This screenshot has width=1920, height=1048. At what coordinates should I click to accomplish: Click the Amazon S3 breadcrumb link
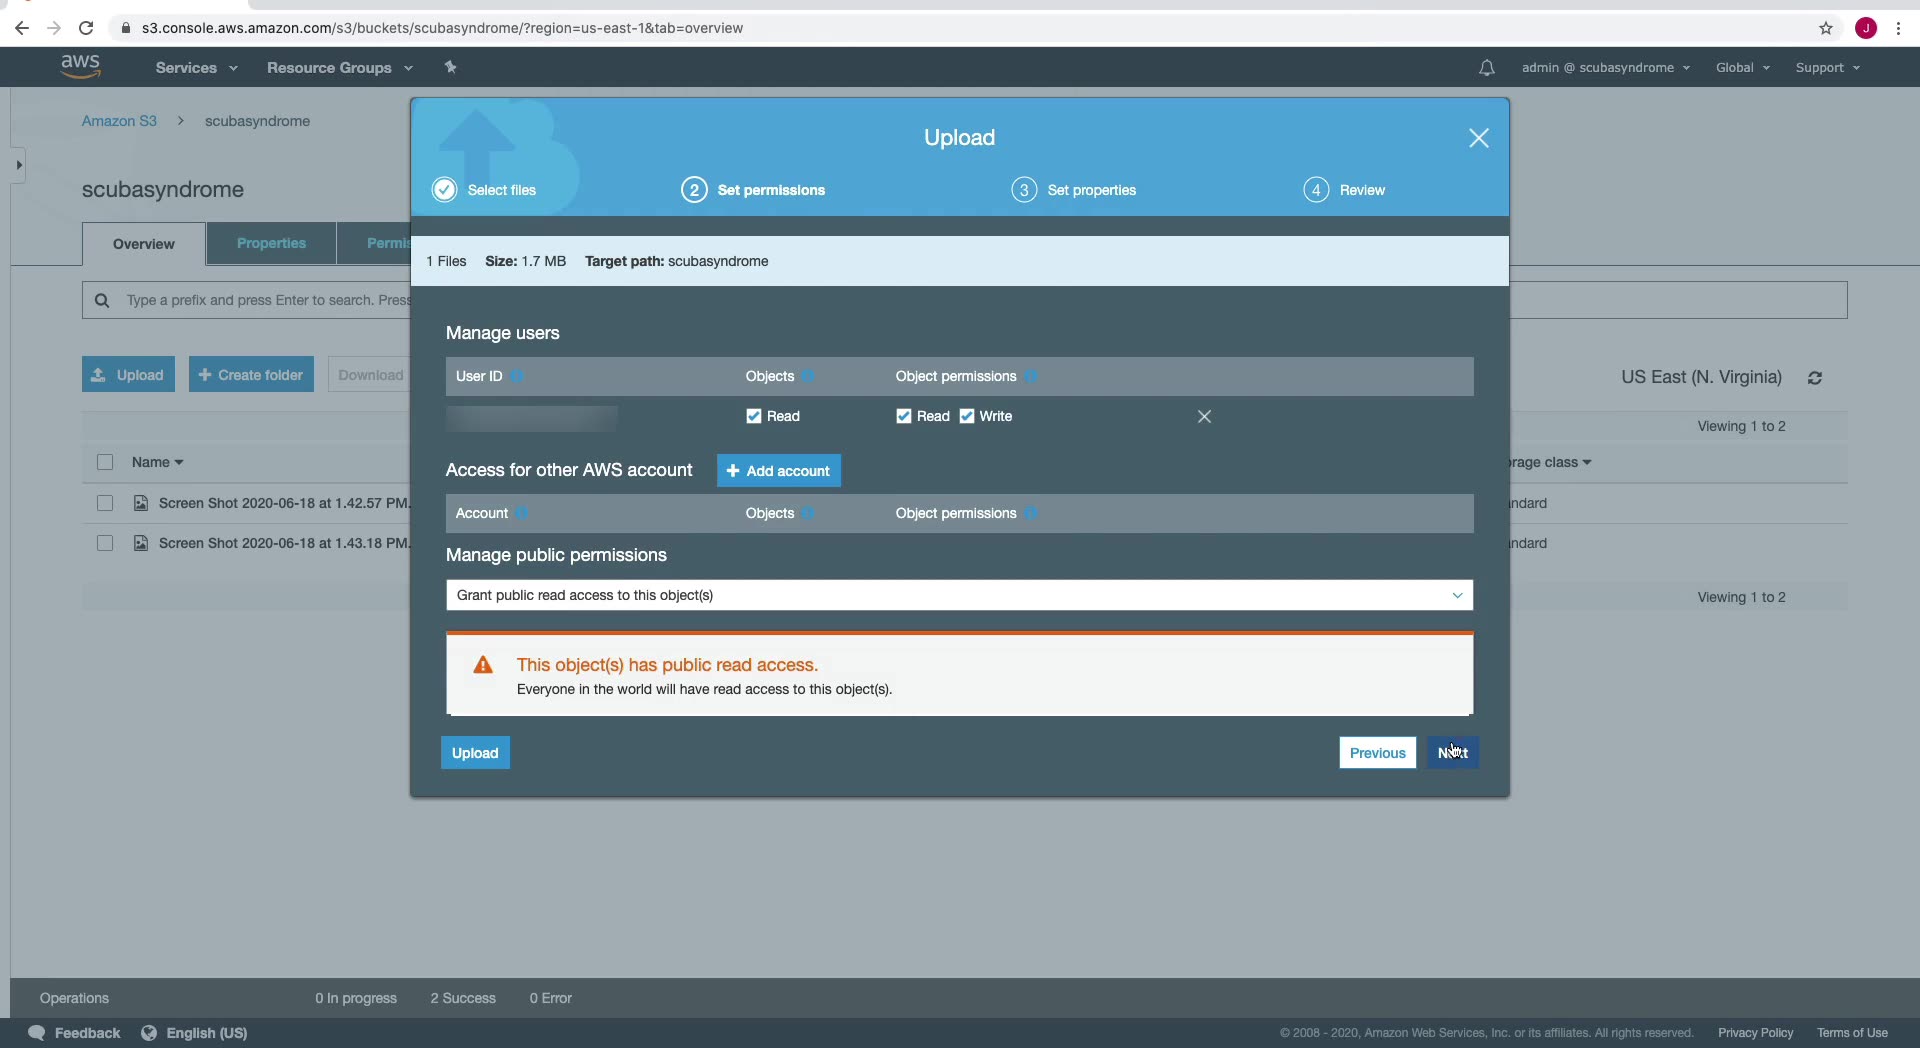tap(119, 121)
